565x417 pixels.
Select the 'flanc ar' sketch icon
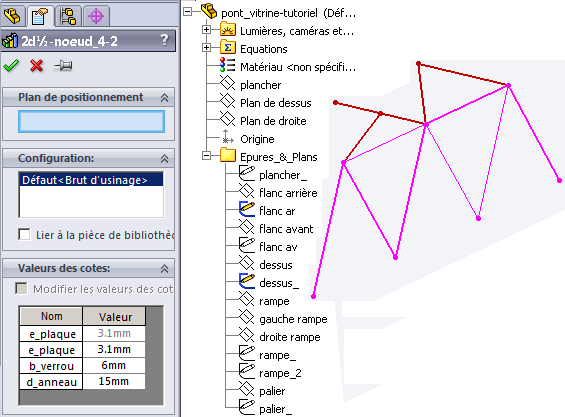point(247,209)
